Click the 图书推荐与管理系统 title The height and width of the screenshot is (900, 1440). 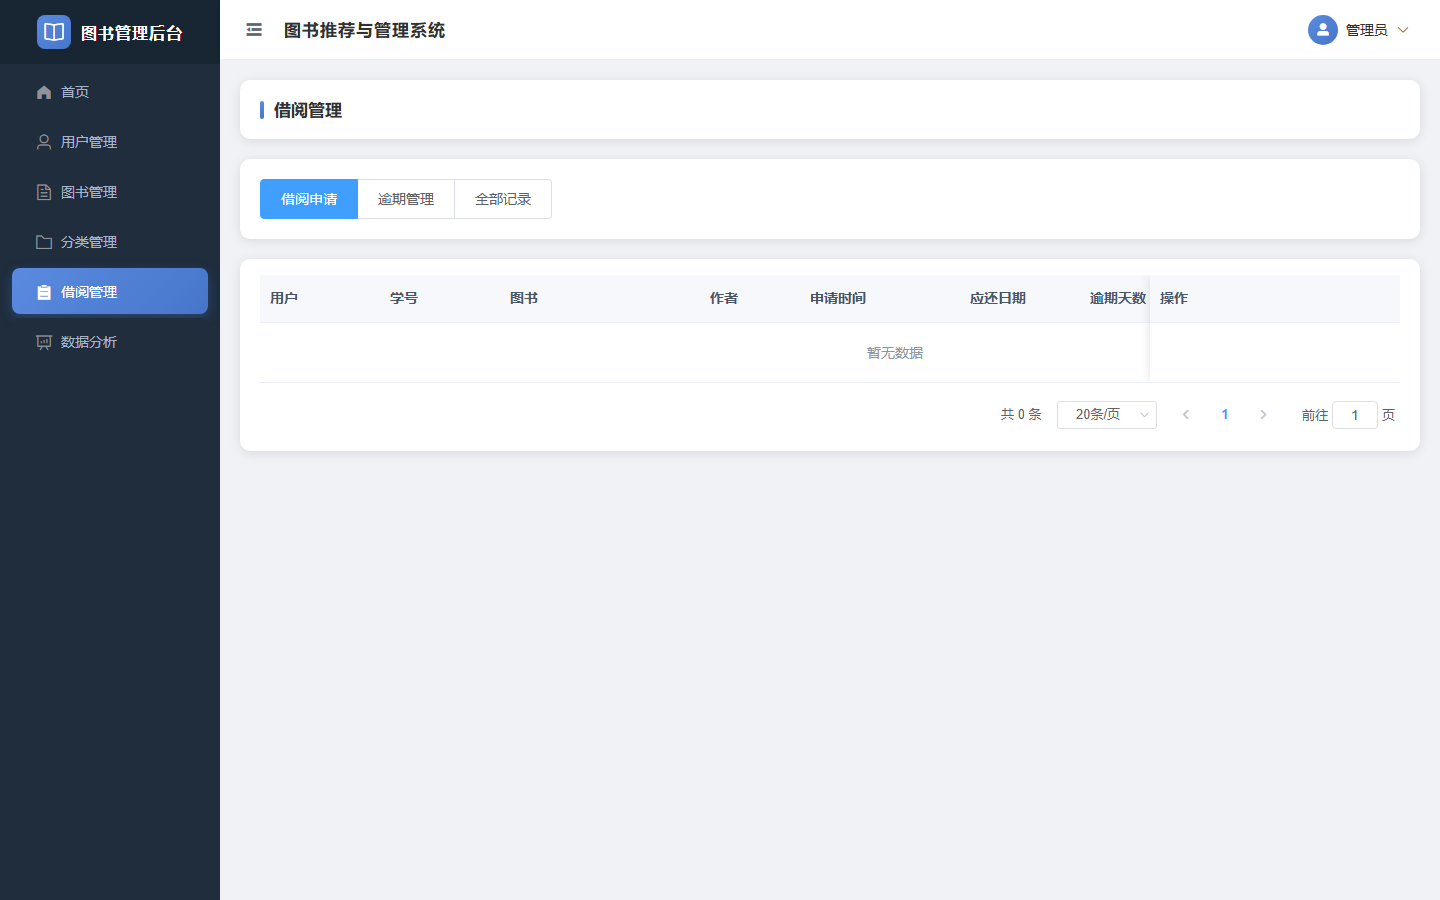click(365, 30)
